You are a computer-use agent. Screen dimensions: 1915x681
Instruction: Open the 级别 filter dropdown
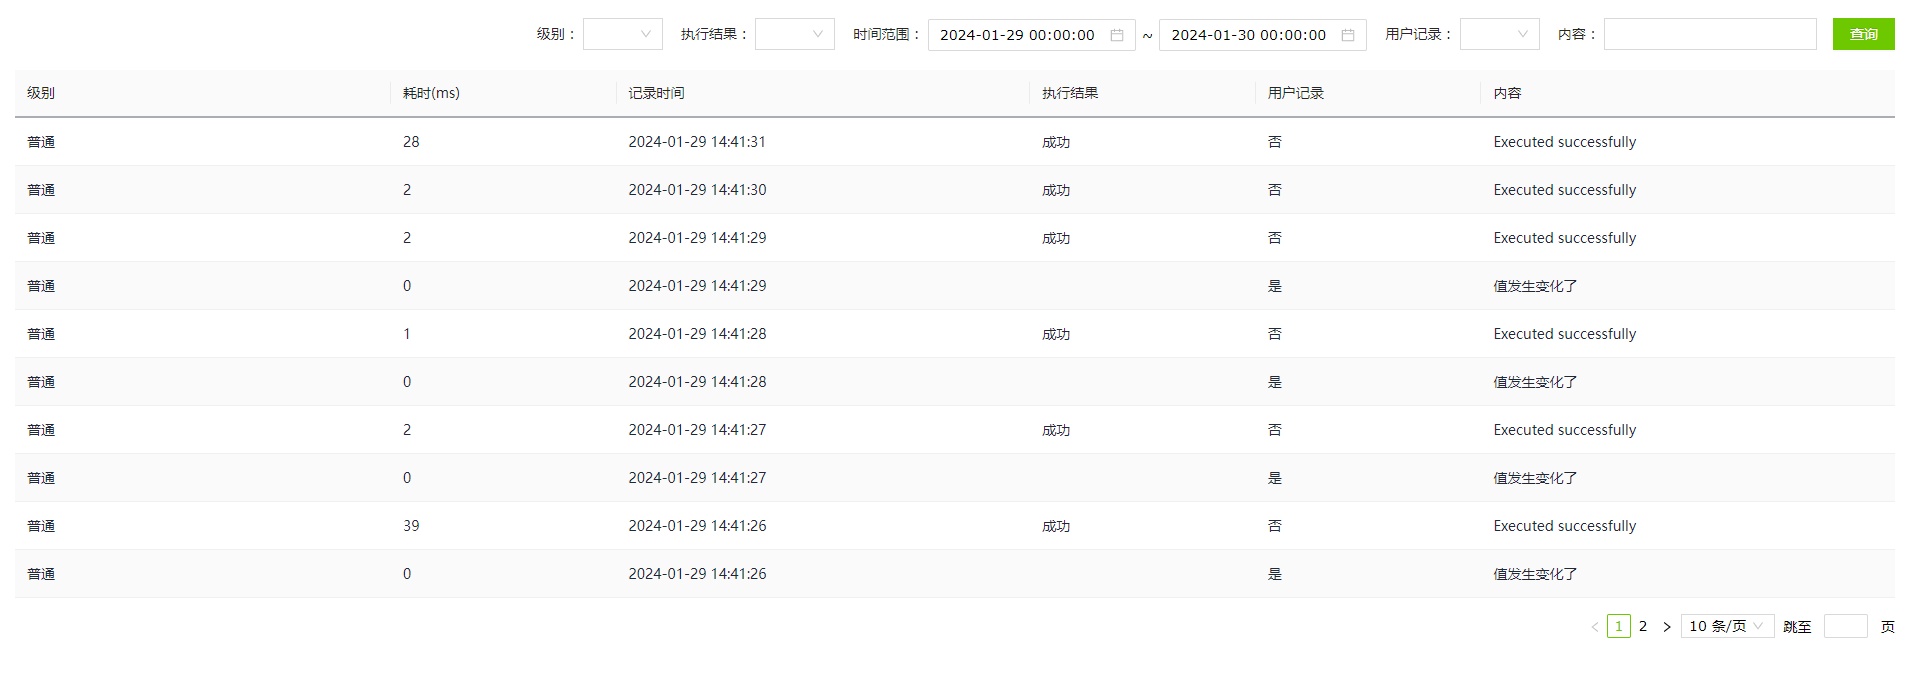tap(622, 34)
